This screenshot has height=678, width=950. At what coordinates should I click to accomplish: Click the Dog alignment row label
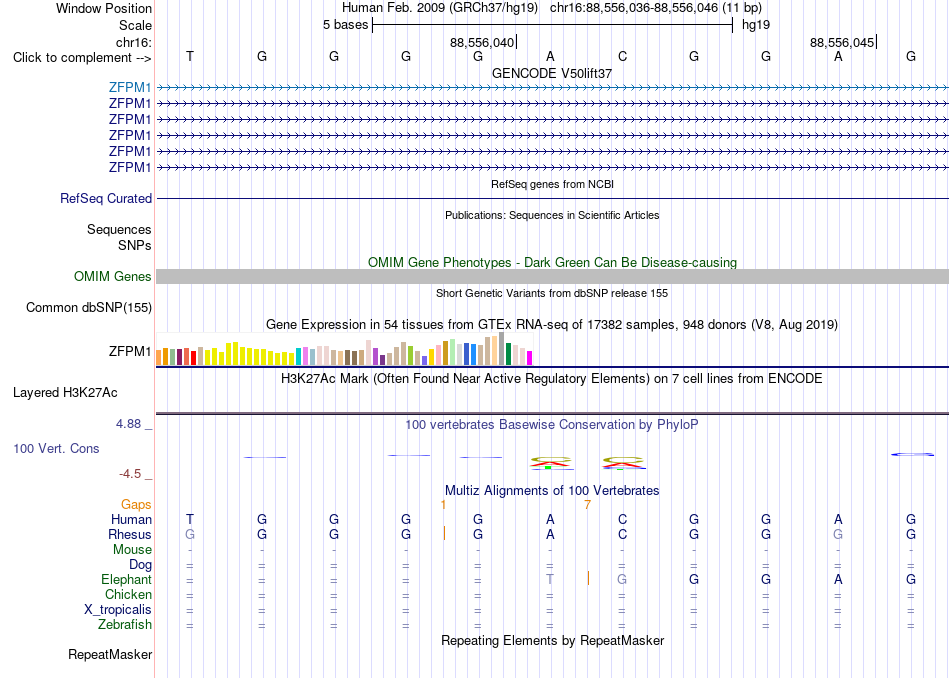(140, 565)
